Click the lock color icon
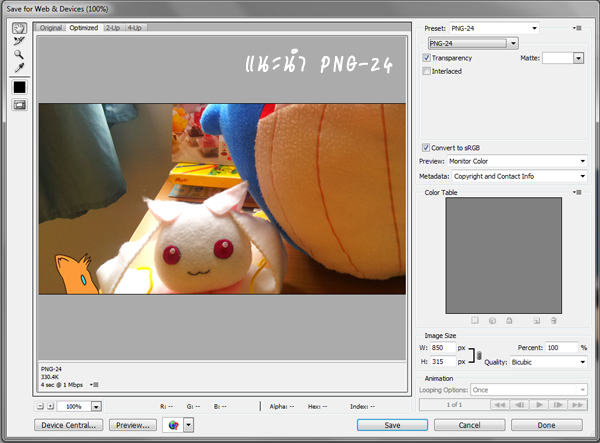Viewport: 600px width, 443px height. pos(509,321)
